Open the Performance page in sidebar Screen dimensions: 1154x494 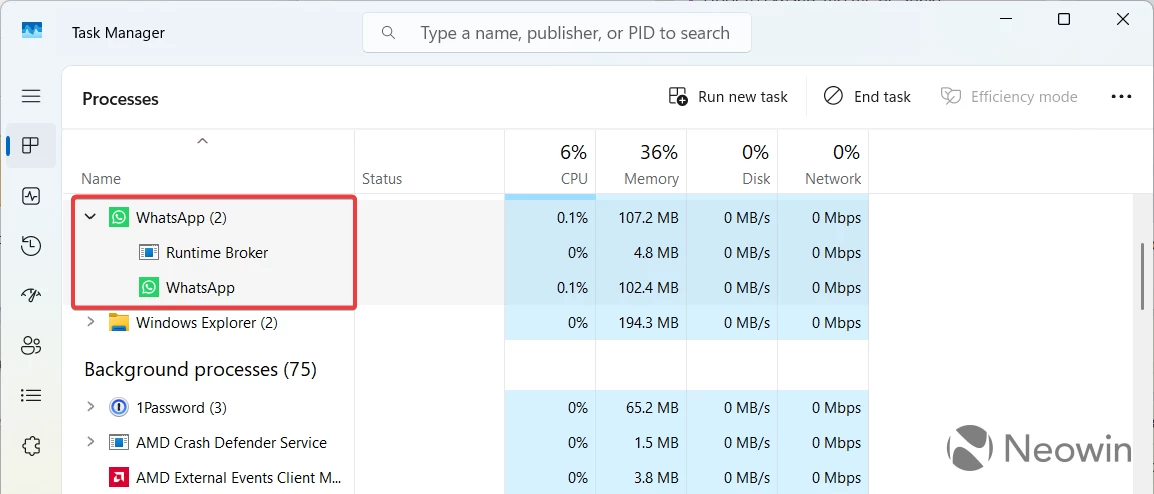point(31,195)
